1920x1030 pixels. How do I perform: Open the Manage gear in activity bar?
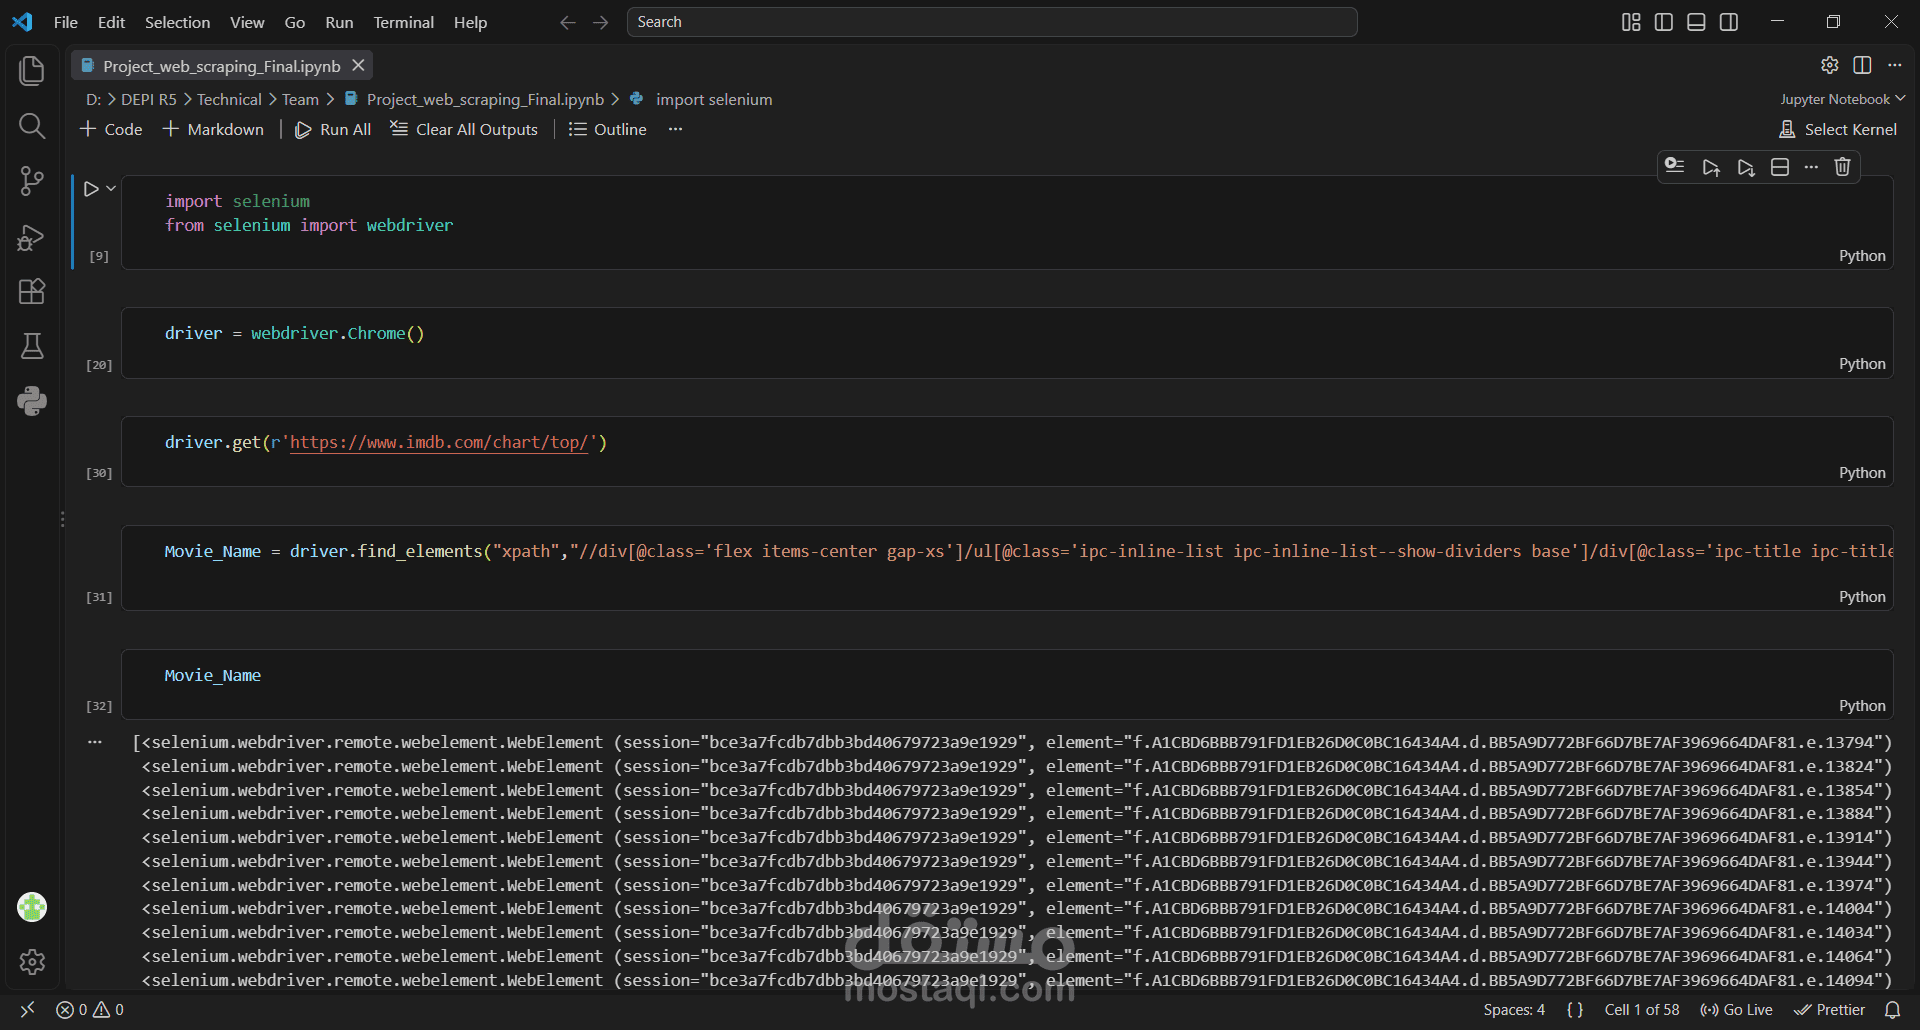pyautogui.click(x=32, y=962)
